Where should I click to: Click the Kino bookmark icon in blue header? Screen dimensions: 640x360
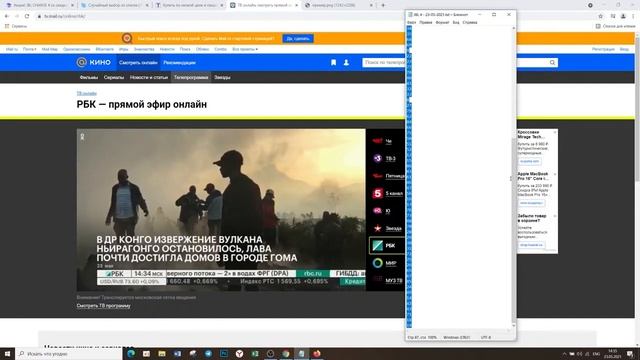333,62
